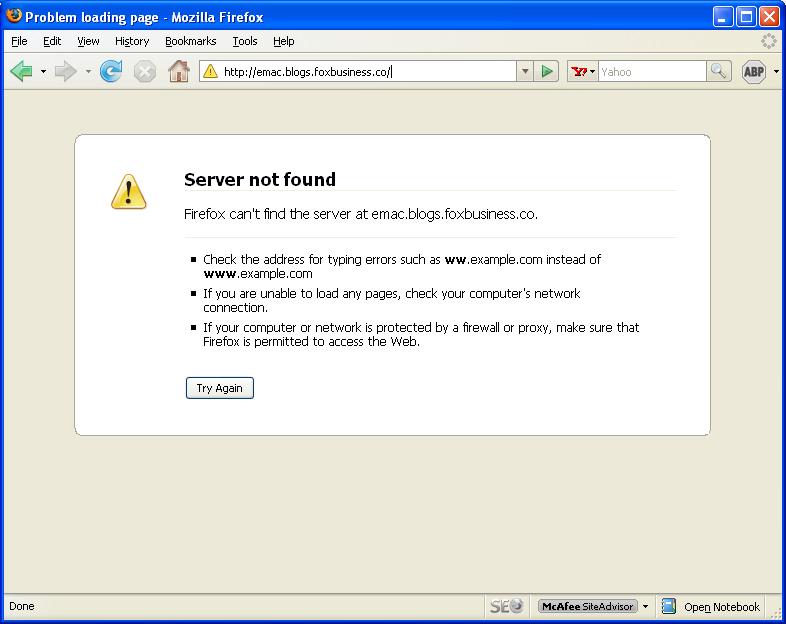The height and width of the screenshot is (624, 786).
Task: Open the Back history dropdown arrow
Action: click(43, 72)
